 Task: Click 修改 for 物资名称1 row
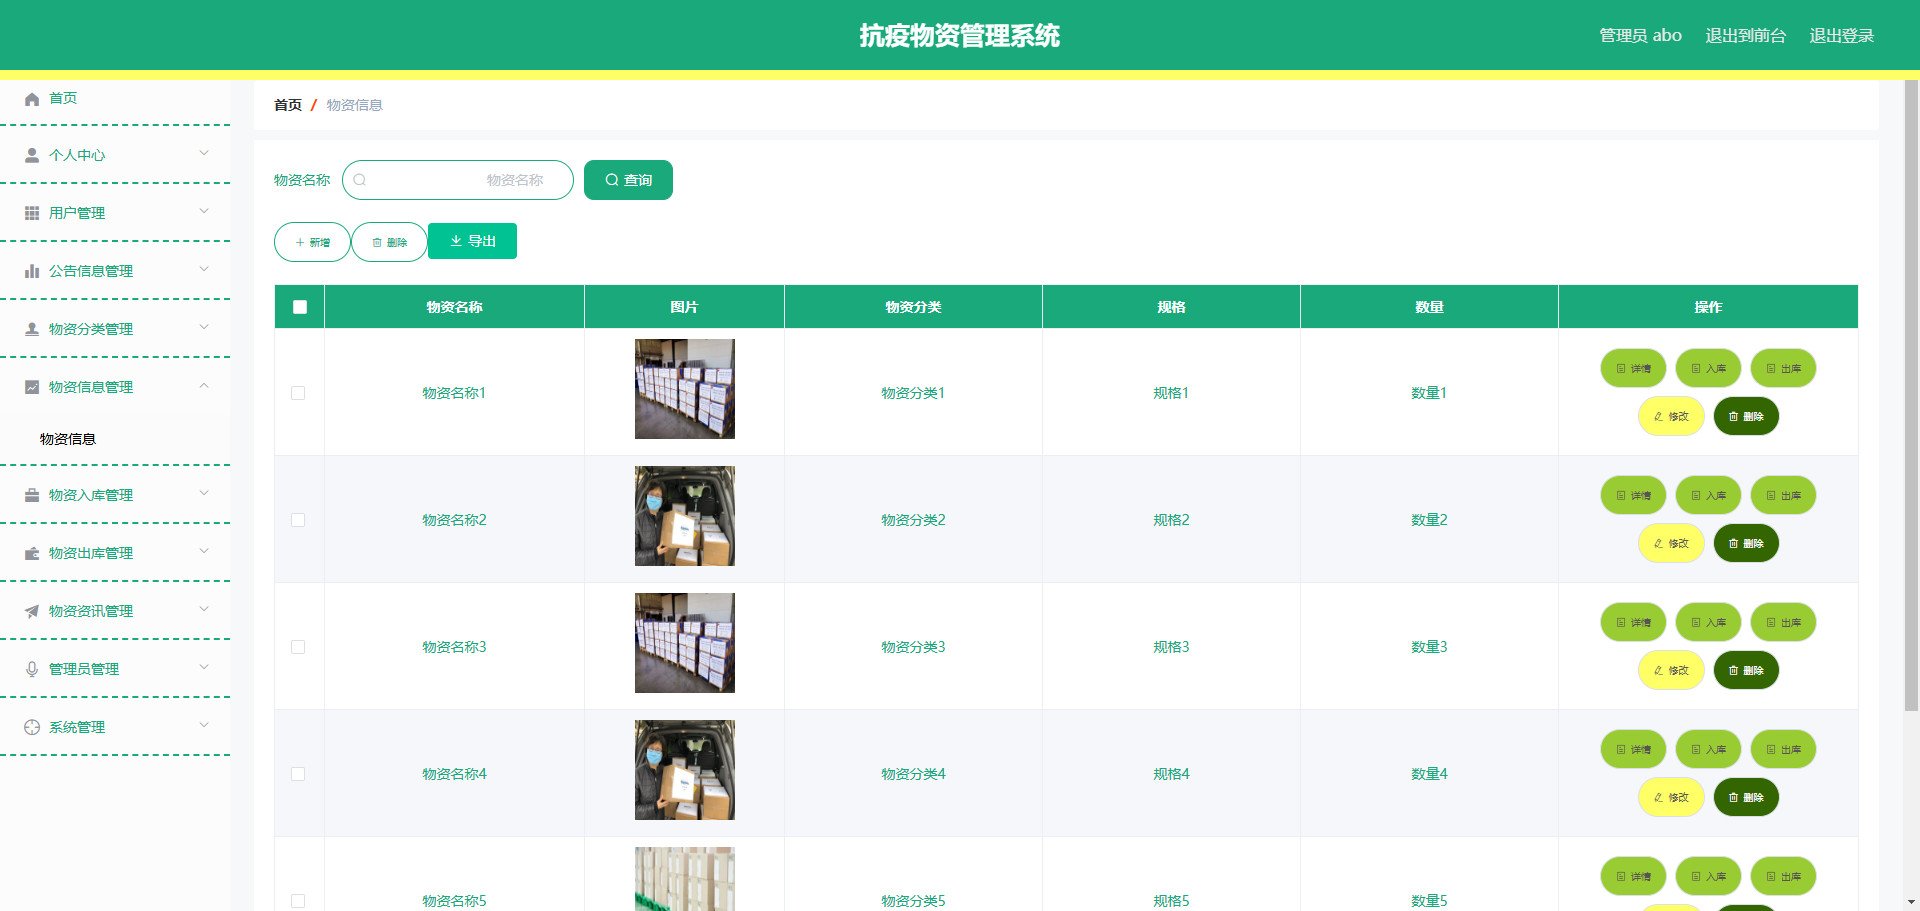click(x=1671, y=416)
